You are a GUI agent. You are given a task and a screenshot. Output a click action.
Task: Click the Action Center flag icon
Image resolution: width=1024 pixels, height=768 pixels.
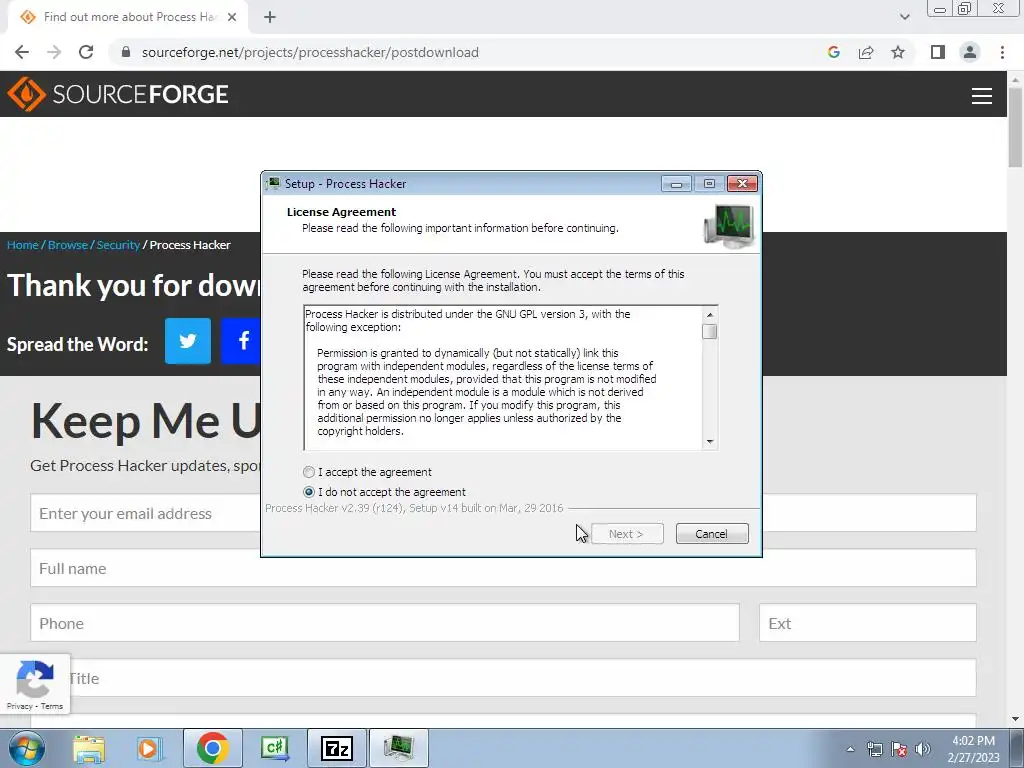[x=899, y=749]
